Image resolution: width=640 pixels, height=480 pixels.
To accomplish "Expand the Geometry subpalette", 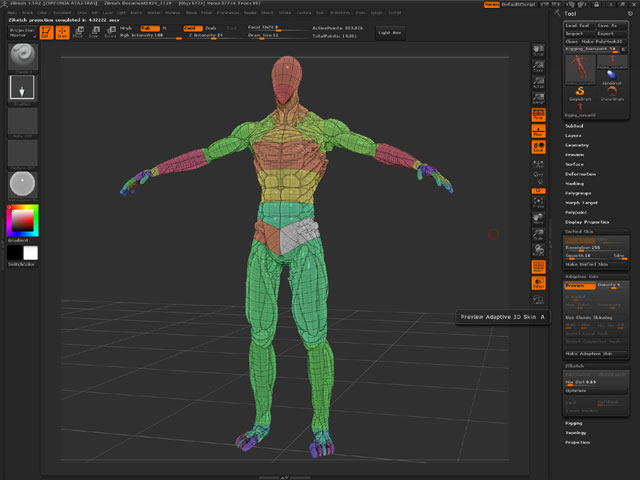I will (x=578, y=145).
